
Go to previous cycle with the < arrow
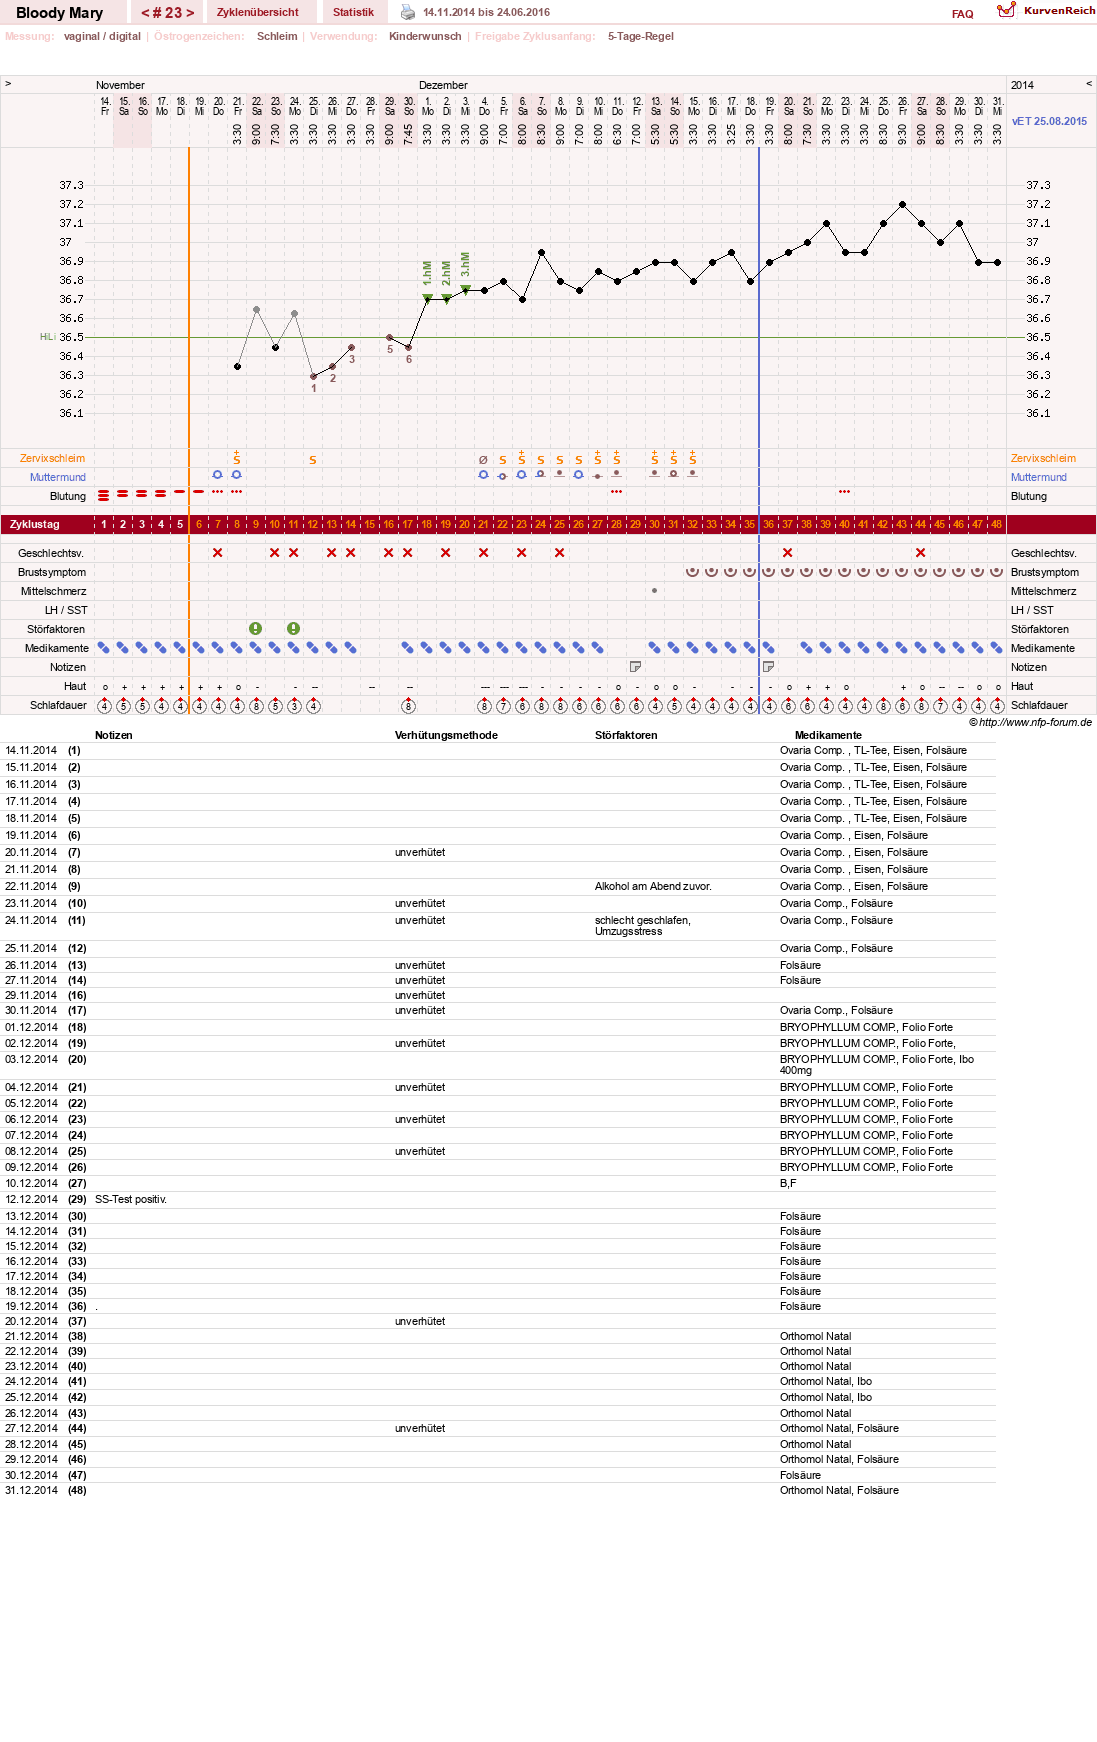(x=145, y=13)
